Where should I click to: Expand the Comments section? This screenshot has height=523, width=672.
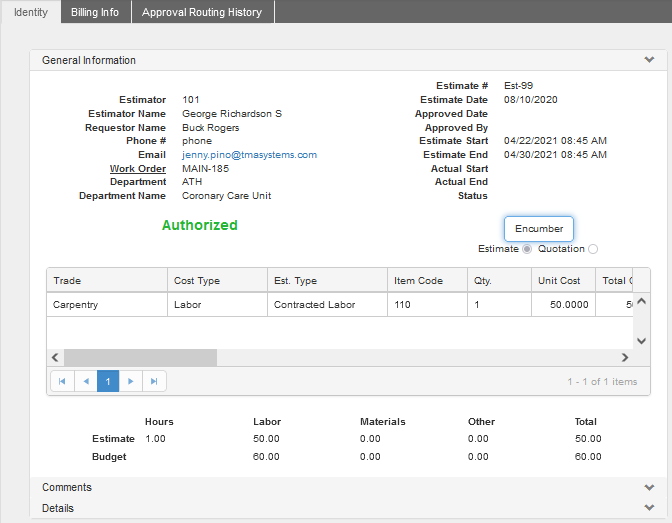click(x=649, y=487)
